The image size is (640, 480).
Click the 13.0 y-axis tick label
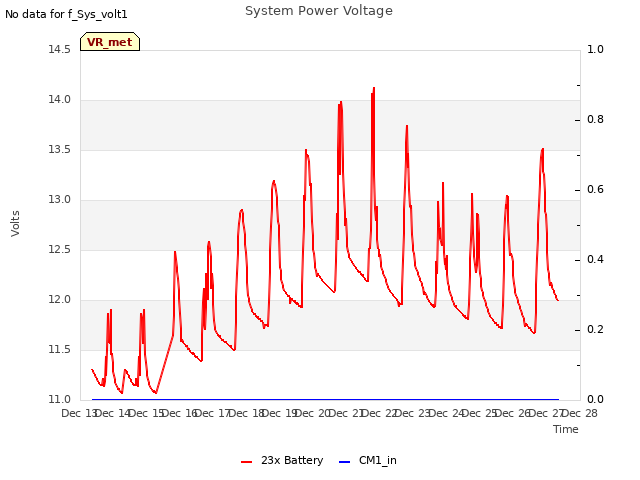point(60,200)
